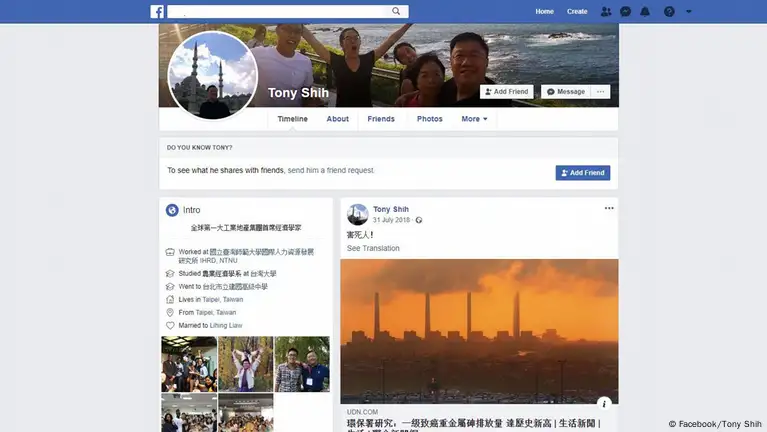The height and width of the screenshot is (432, 767).
Task: Open the Quick Help question icon
Action: click(x=669, y=12)
